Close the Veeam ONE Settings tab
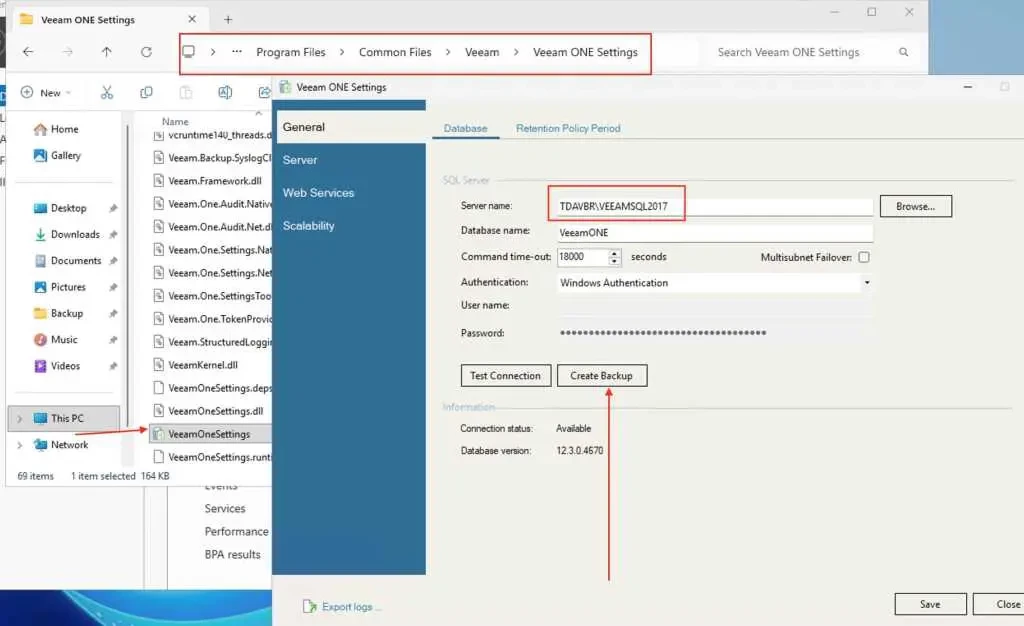Image resolution: width=1024 pixels, height=626 pixels. pos(192,20)
